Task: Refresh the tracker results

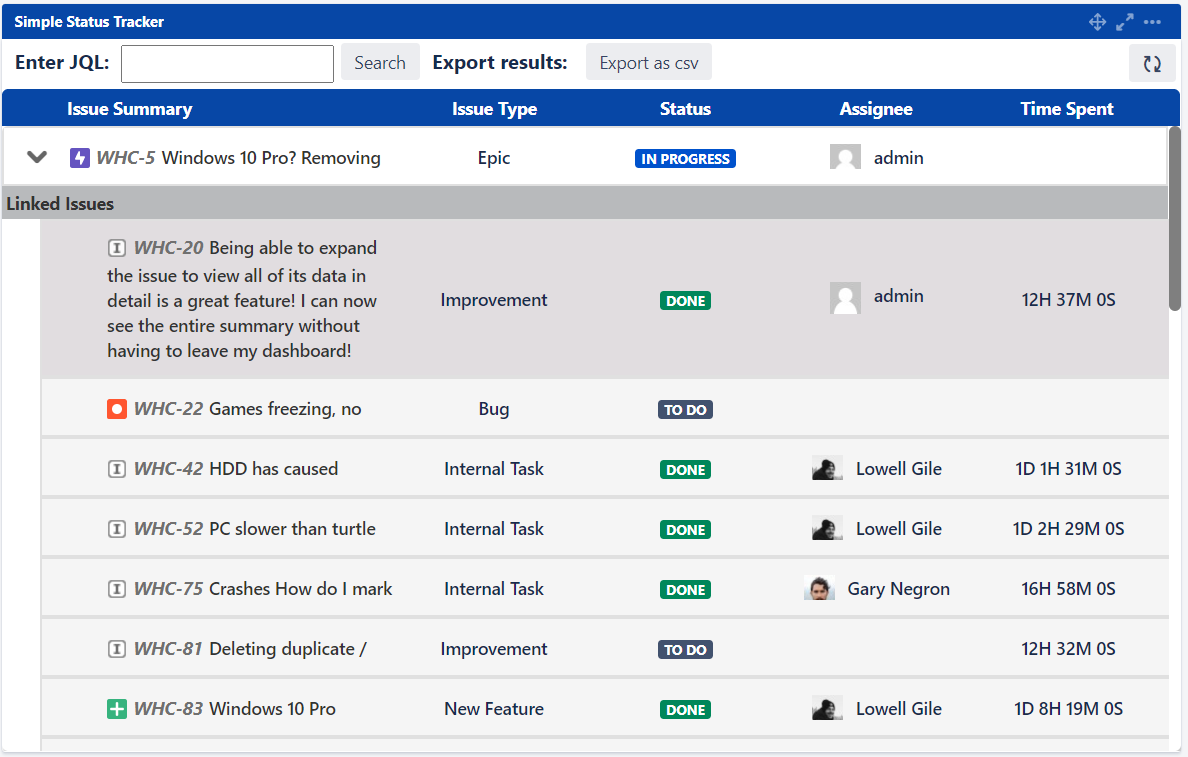Action: click(x=1152, y=64)
